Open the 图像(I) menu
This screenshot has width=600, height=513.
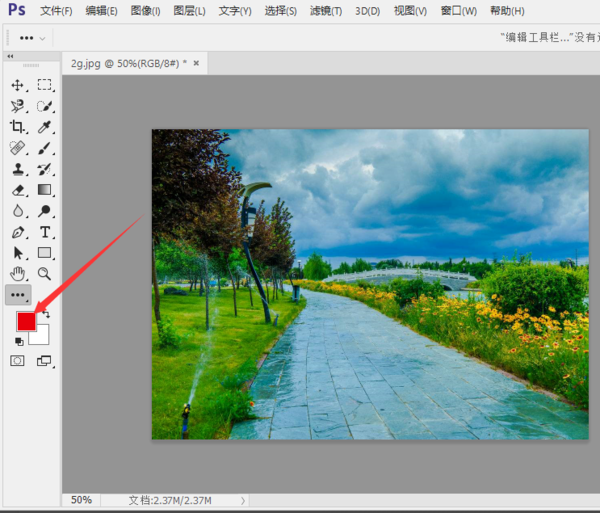[x=145, y=11]
